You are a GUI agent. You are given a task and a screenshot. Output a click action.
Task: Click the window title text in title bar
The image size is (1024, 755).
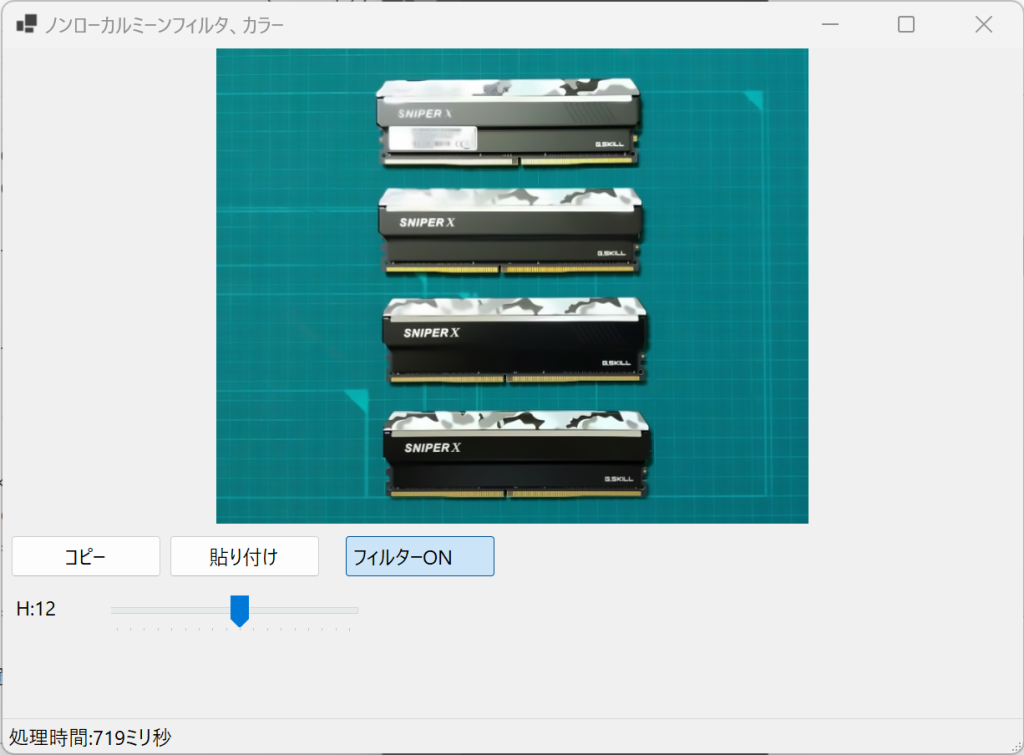click(x=164, y=25)
